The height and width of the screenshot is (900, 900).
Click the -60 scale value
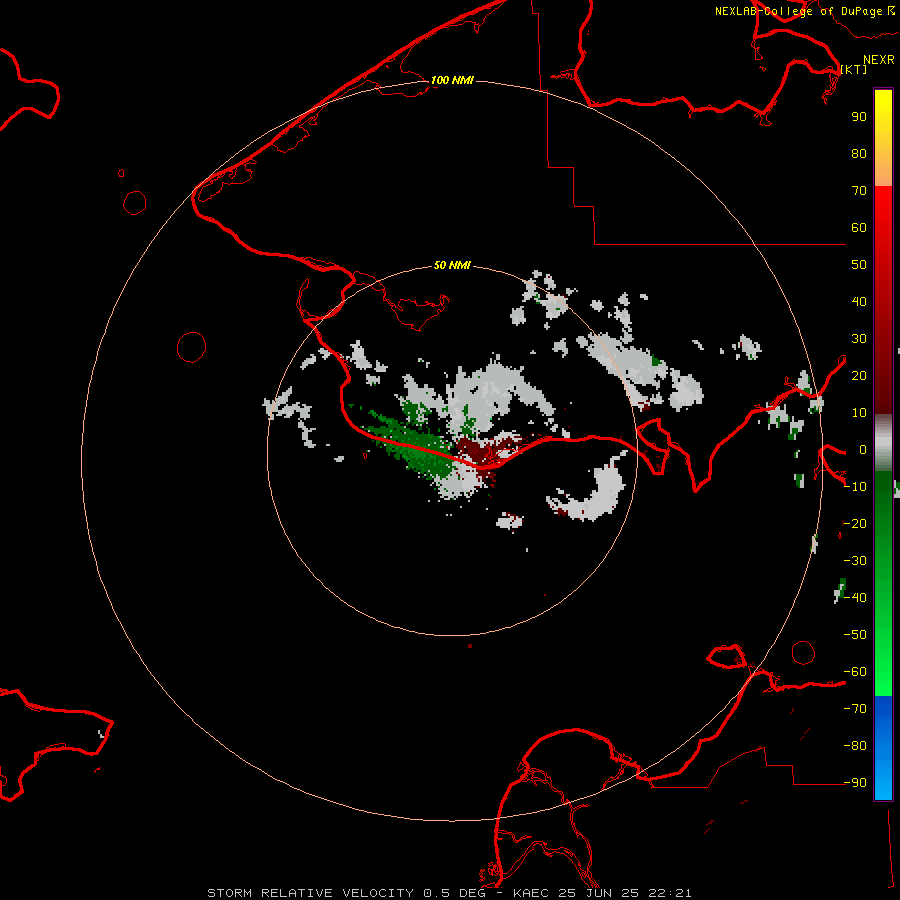[x=855, y=672]
